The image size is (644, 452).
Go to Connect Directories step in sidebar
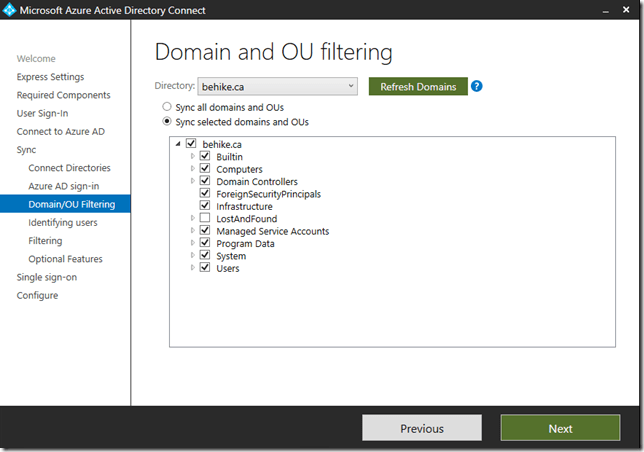[69, 168]
